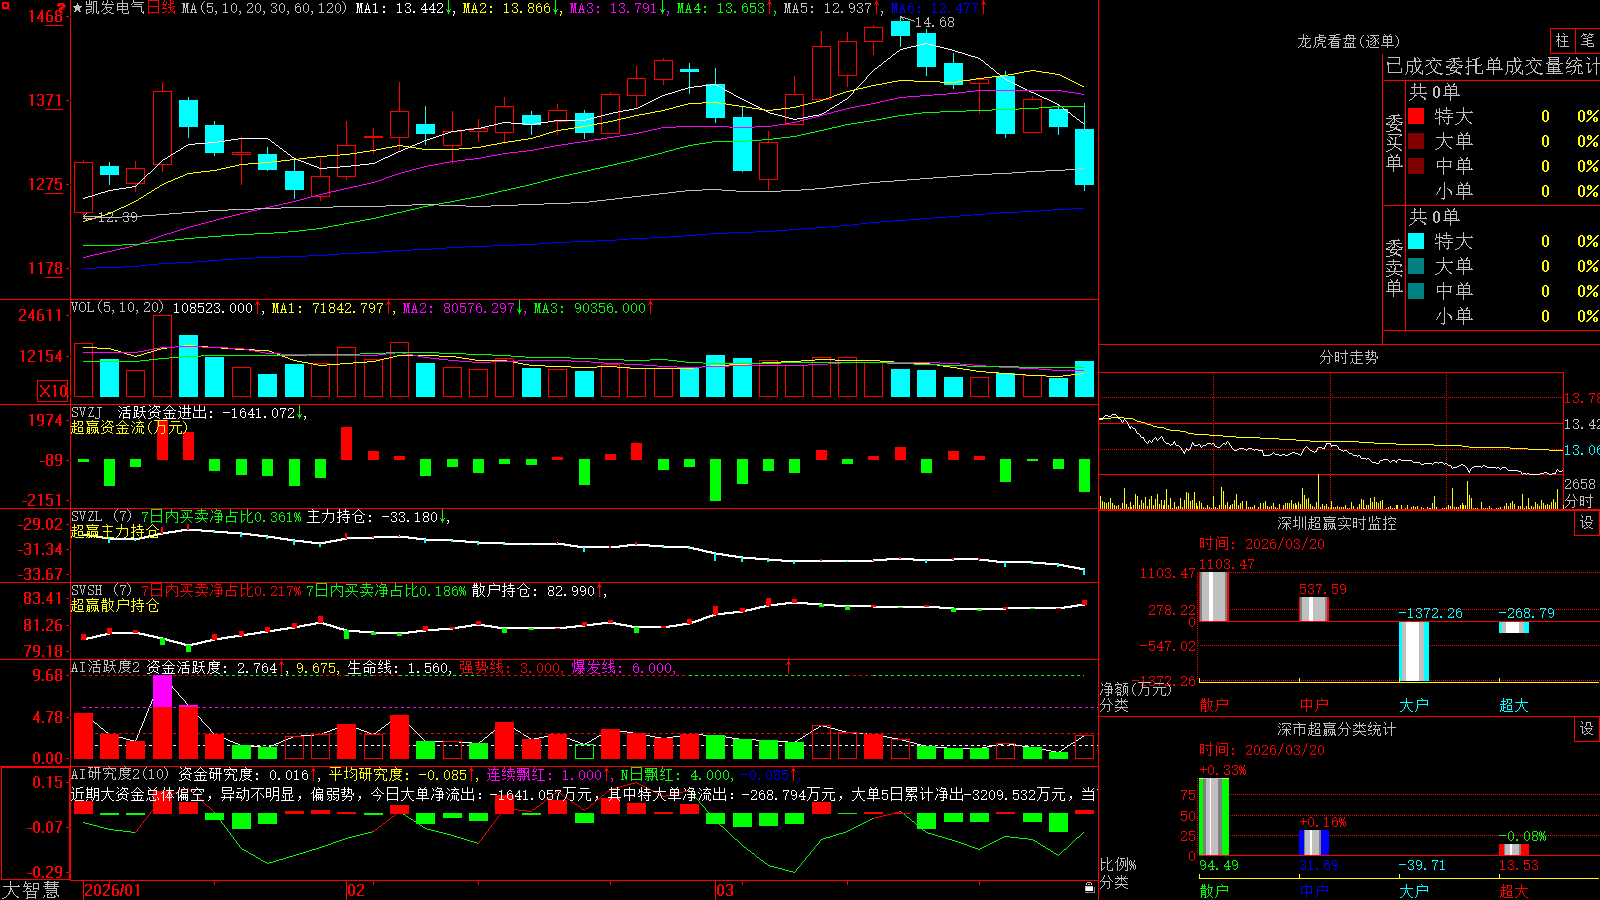Open the AI活跃度2 indicator label
This screenshot has width=1600, height=900.
[x=106, y=667]
